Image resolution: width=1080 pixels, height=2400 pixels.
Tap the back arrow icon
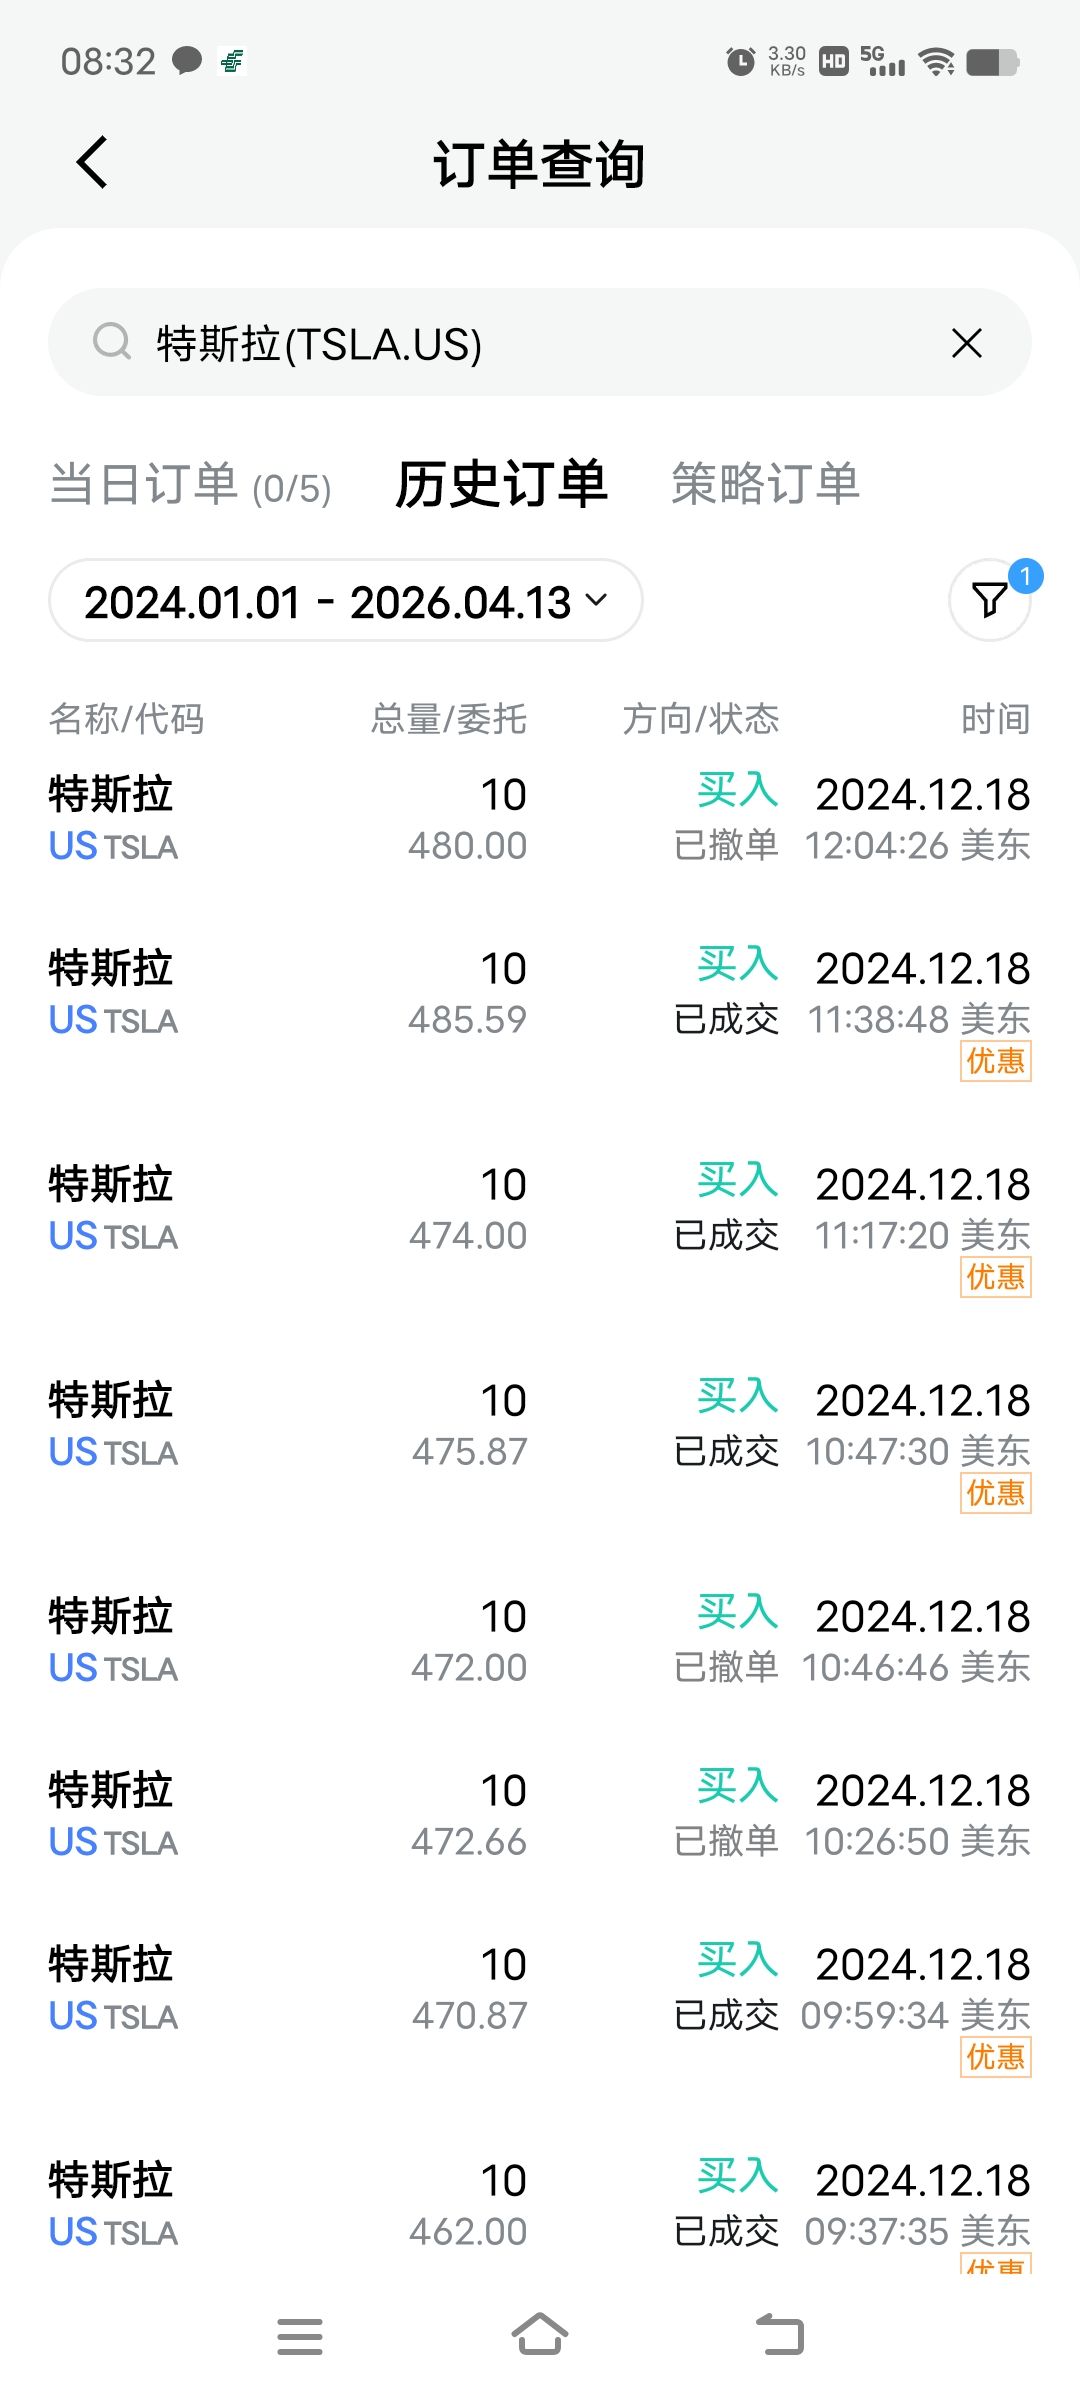click(92, 163)
